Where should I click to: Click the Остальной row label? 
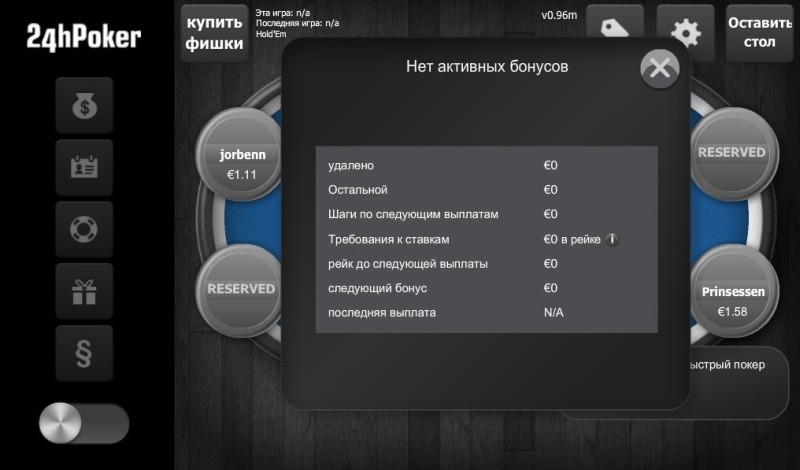(358, 190)
